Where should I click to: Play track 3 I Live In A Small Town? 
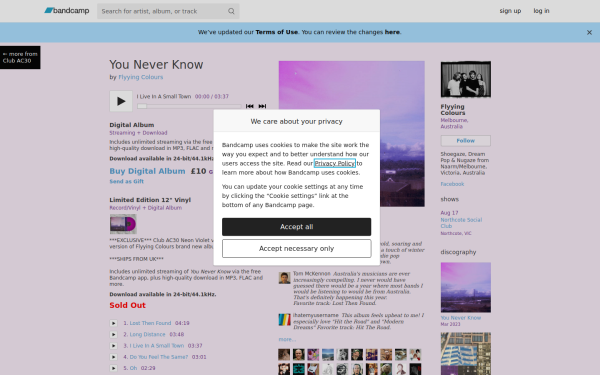pyautogui.click(x=113, y=346)
